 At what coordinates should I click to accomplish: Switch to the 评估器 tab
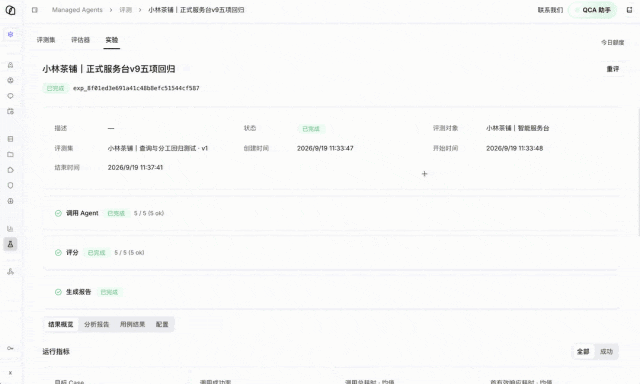point(80,40)
